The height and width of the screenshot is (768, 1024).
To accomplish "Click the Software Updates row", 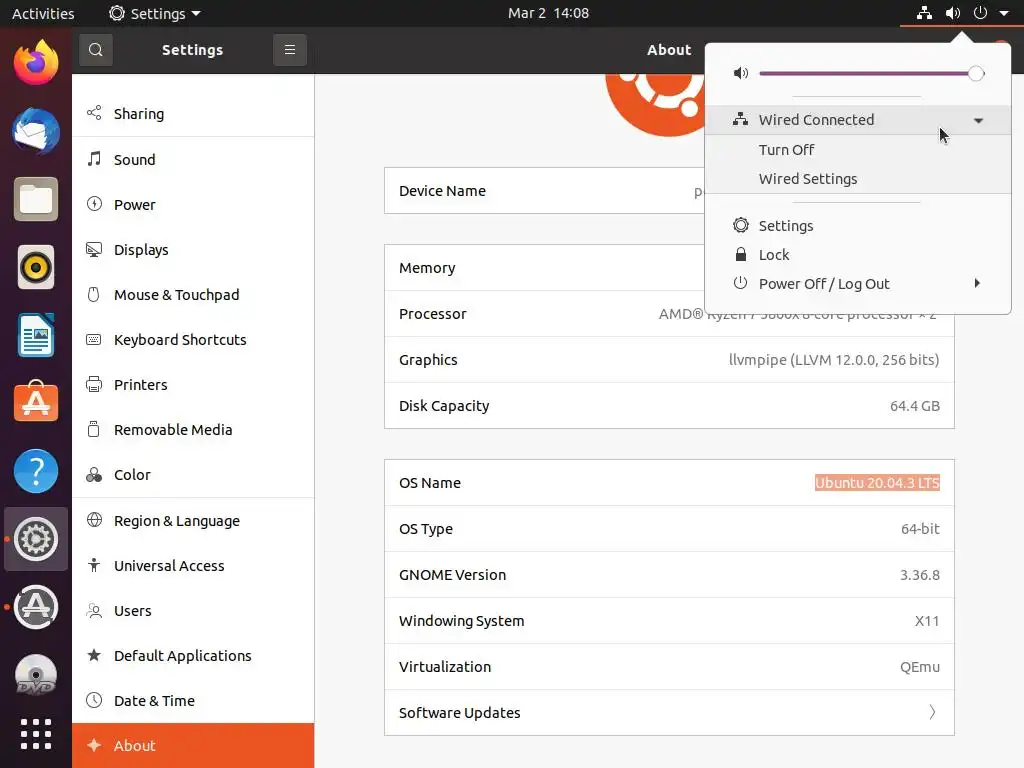I will click(669, 712).
